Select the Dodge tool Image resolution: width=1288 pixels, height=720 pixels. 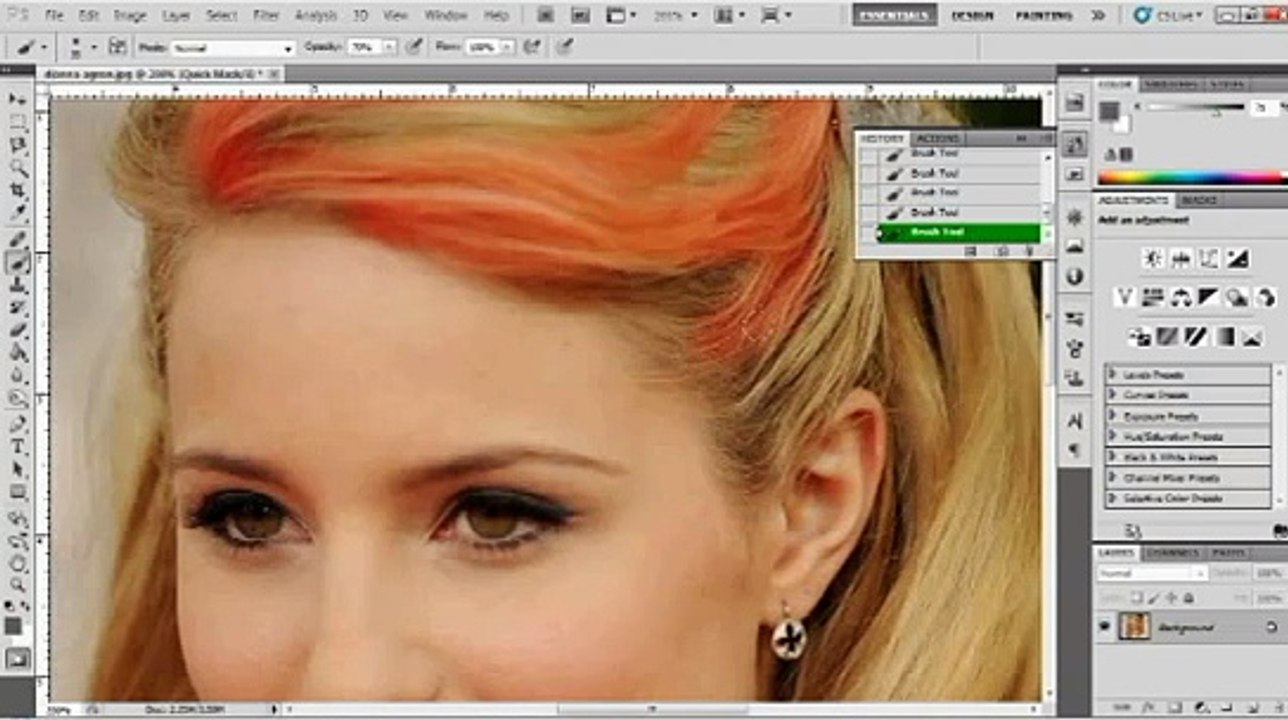17,399
